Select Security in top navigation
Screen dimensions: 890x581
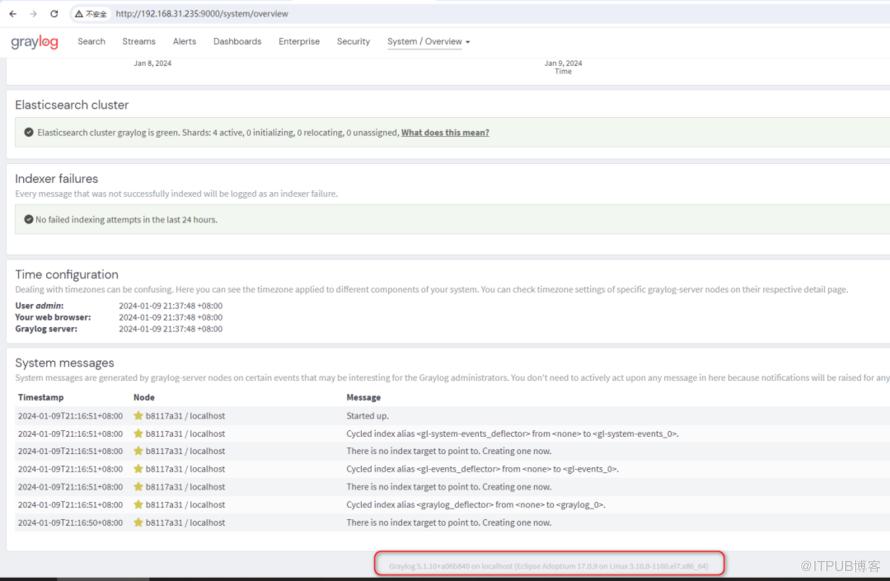coord(353,42)
